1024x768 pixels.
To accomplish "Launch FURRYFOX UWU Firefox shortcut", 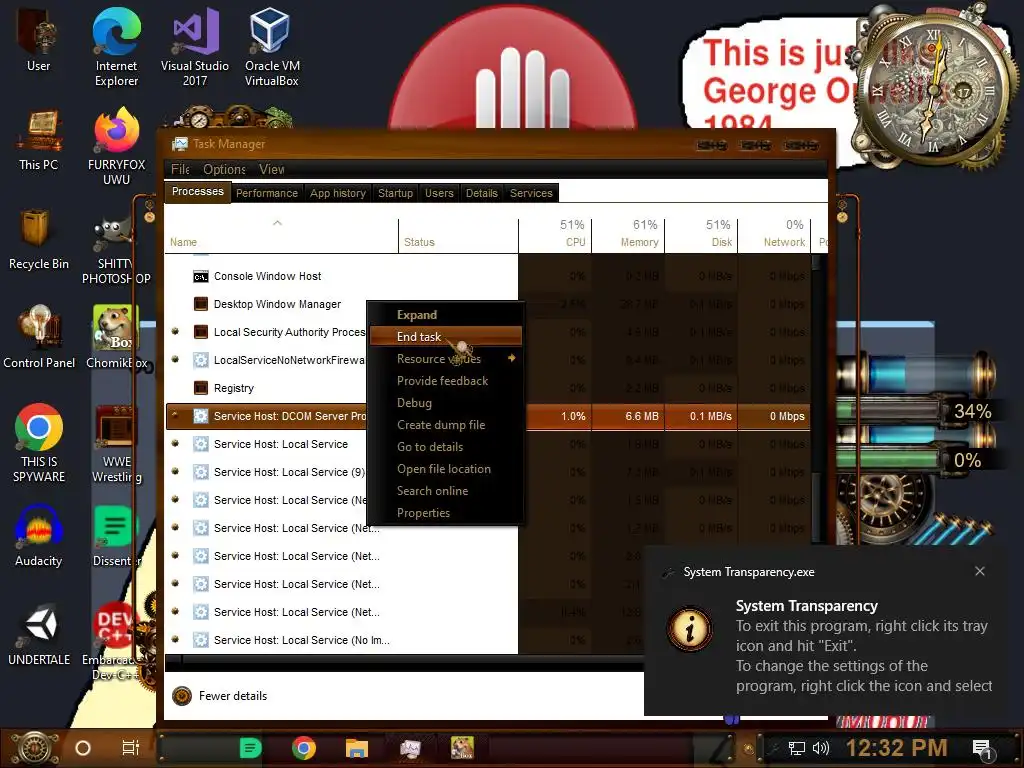I will click(116, 146).
